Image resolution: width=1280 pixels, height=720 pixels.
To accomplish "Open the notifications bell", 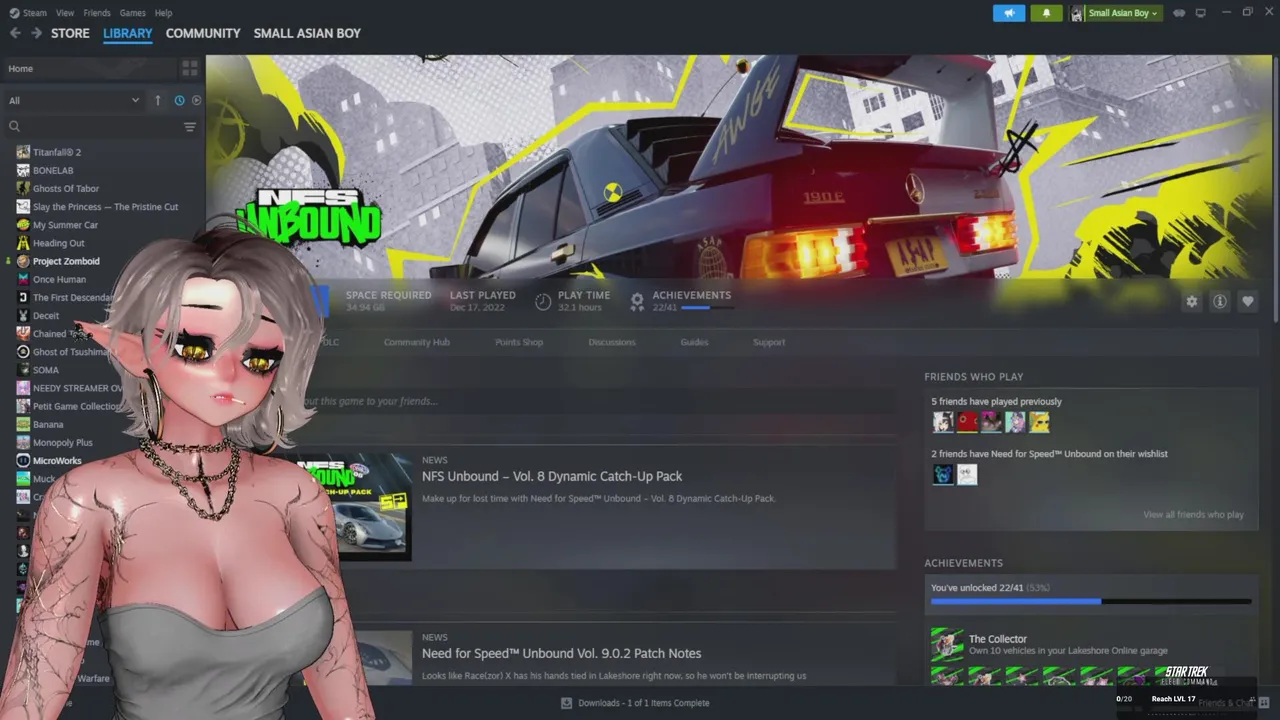I will (1046, 13).
